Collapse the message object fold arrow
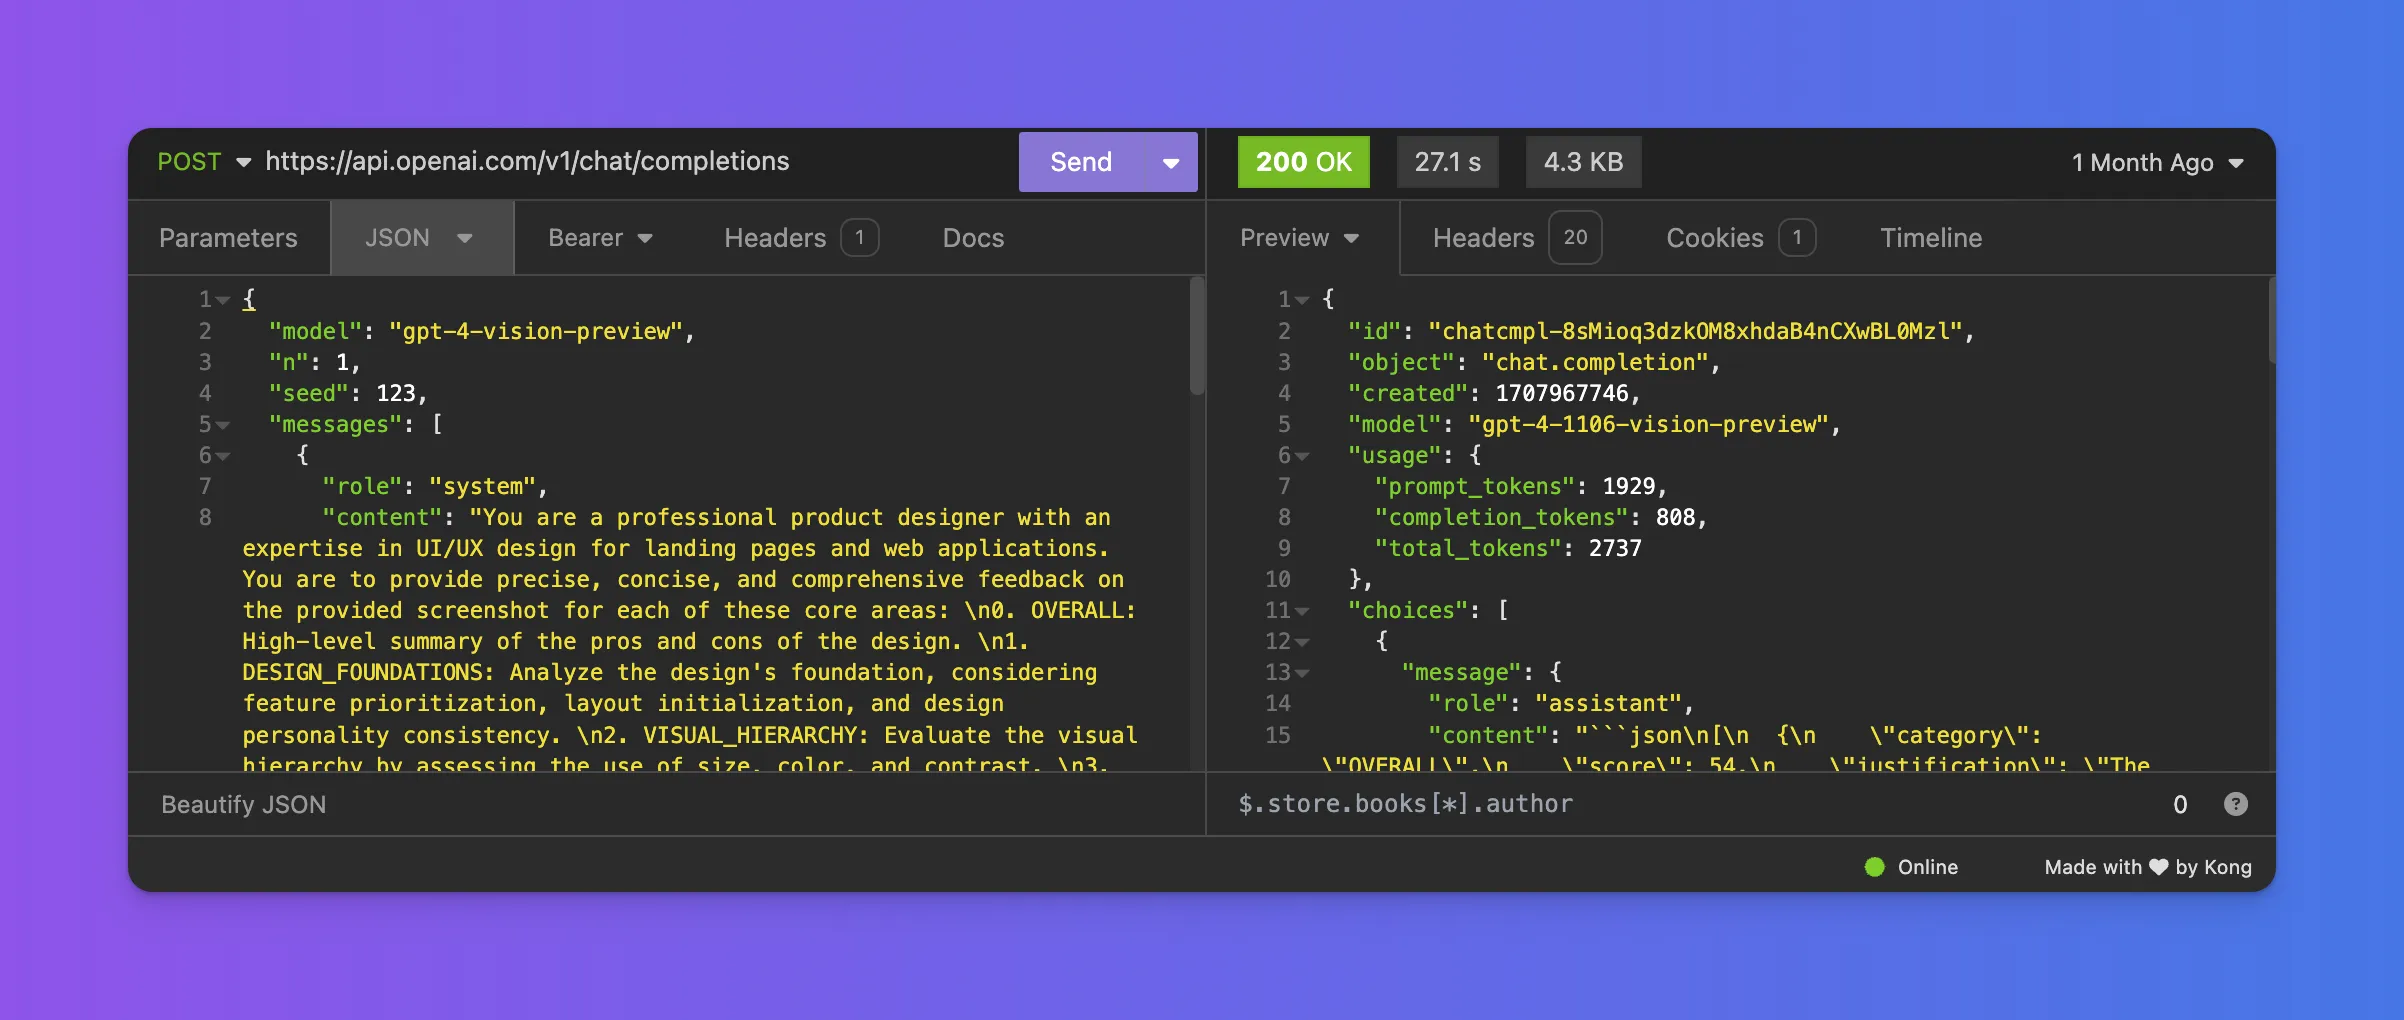Screen dimensions: 2404x1020 (1302, 673)
